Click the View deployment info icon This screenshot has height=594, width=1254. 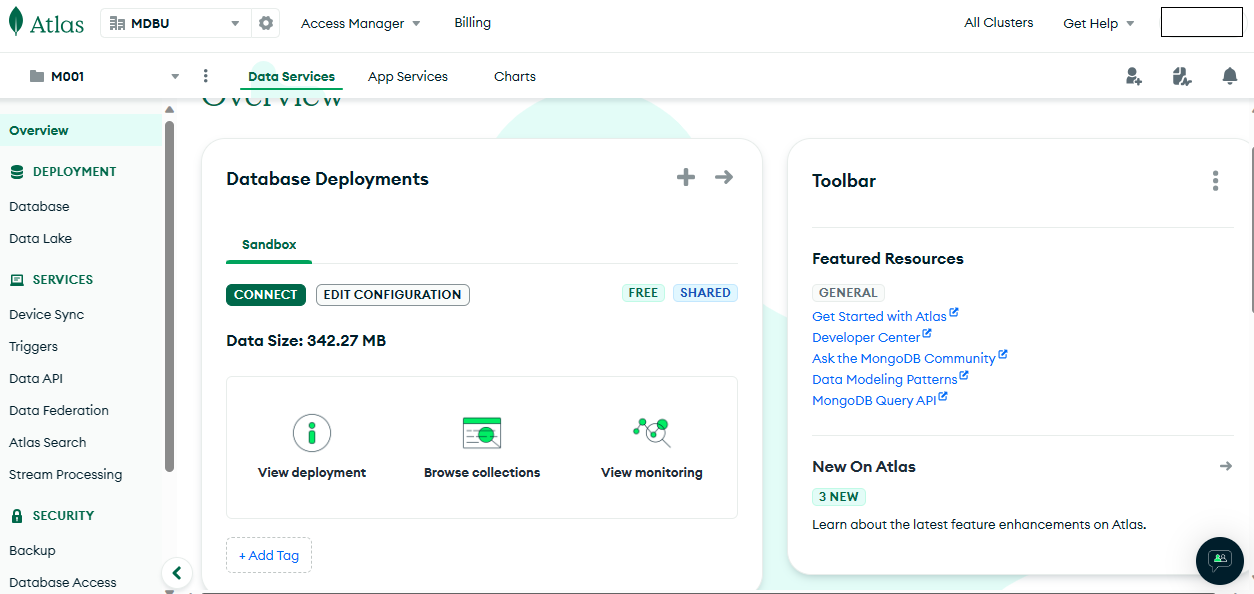312,433
